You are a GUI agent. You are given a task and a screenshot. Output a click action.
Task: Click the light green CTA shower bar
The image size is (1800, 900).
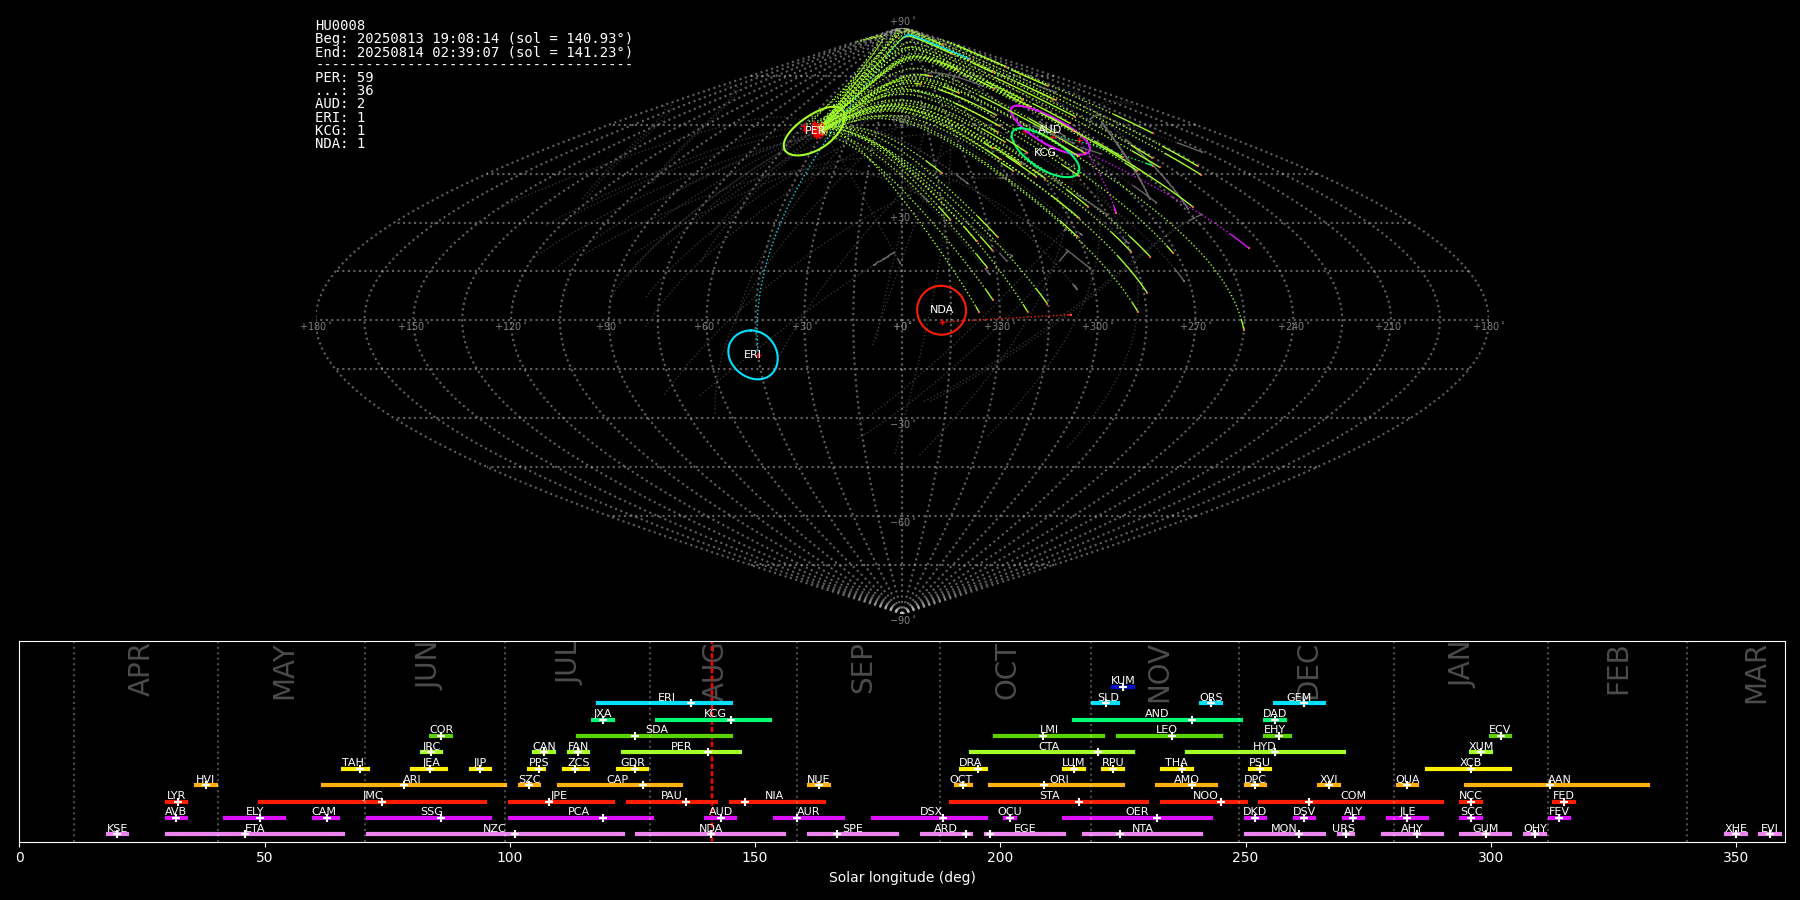click(1052, 752)
